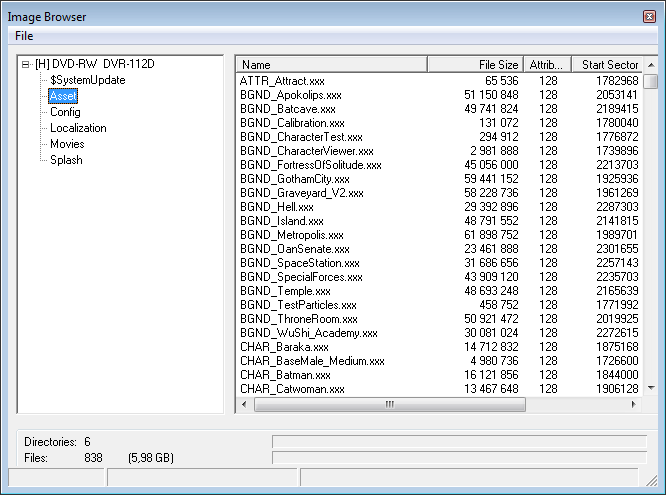Select file BGND_ThroneRoom.xxx
666x495 pixels.
[x=299, y=319]
